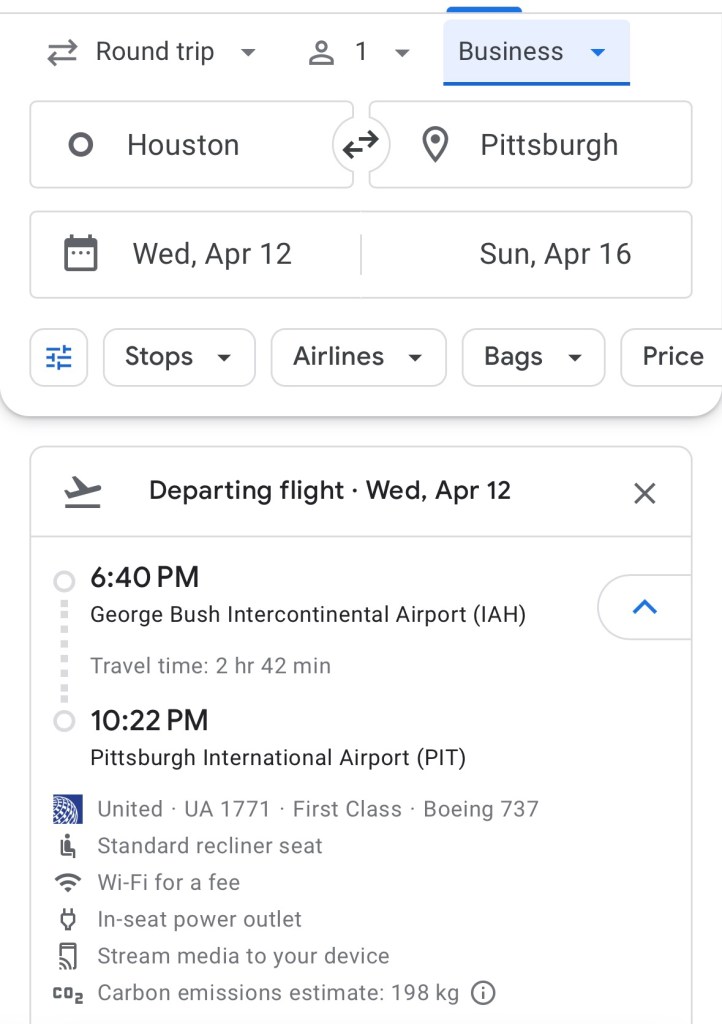Collapse the flight details chevron

point(645,606)
